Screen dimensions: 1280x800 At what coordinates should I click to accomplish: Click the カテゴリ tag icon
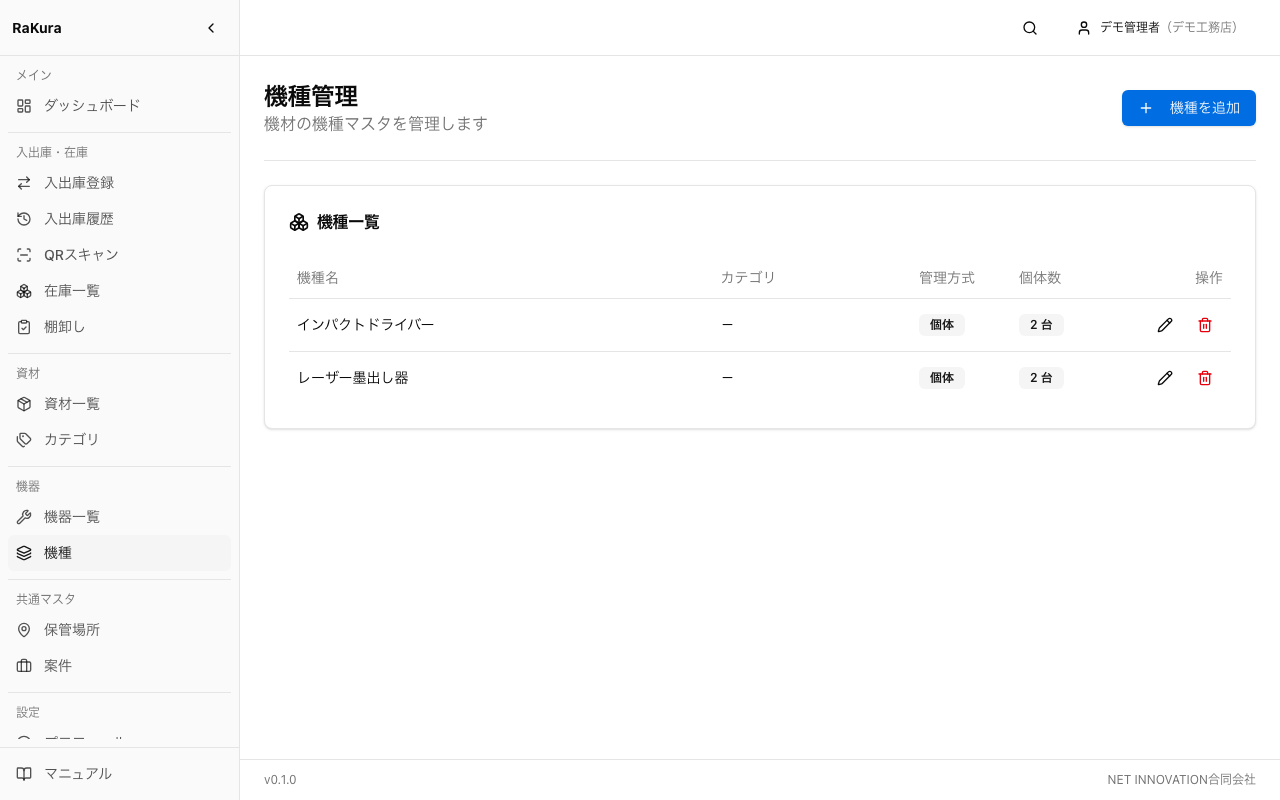24,440
